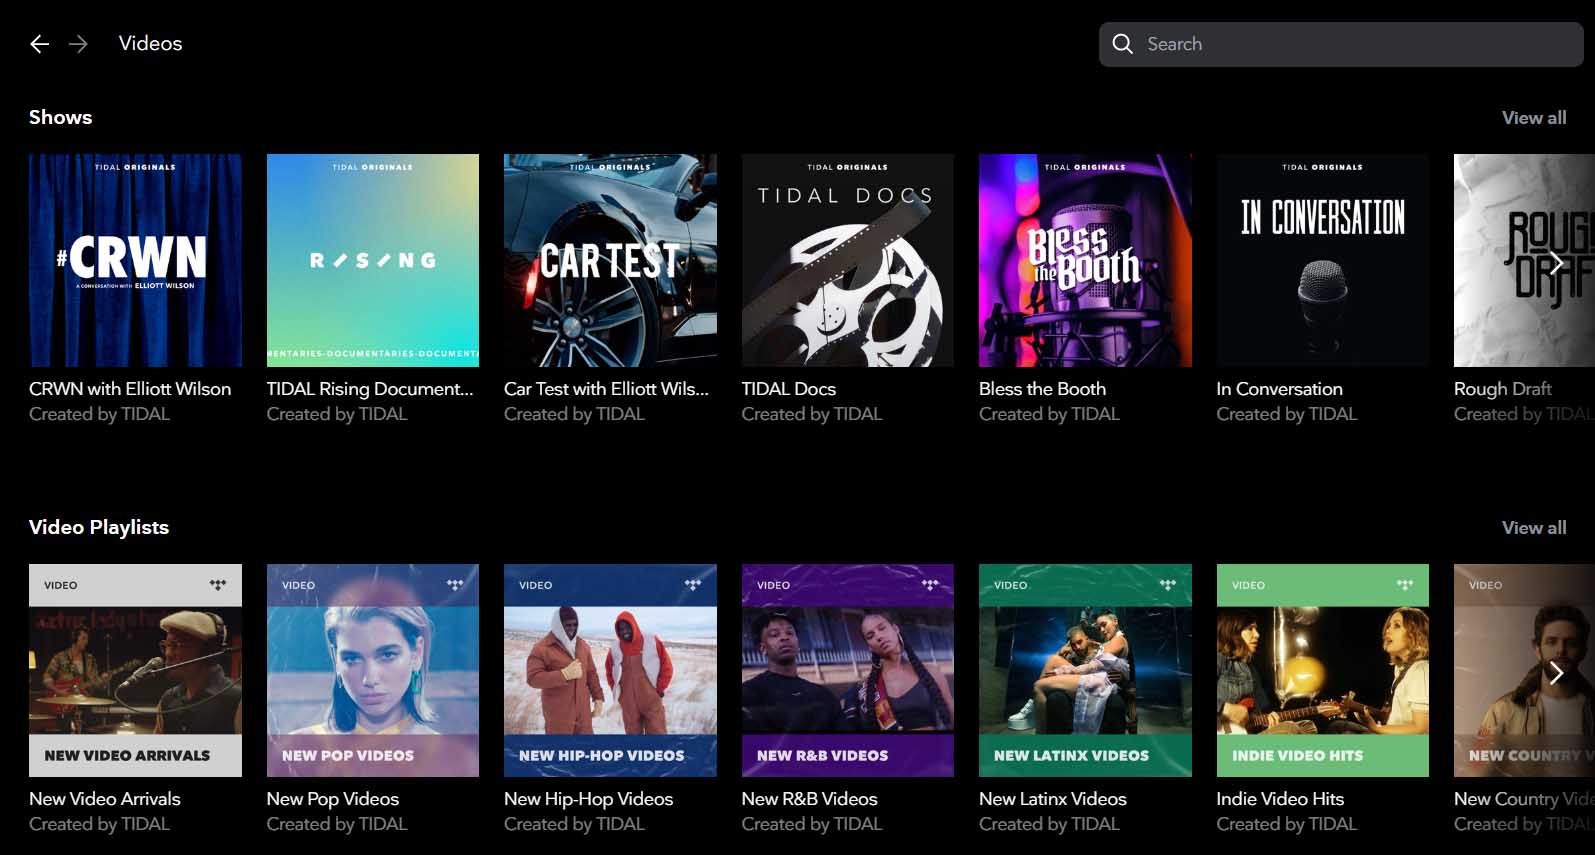
Task: Click the Rough Draft title text
Action: 1503,389
